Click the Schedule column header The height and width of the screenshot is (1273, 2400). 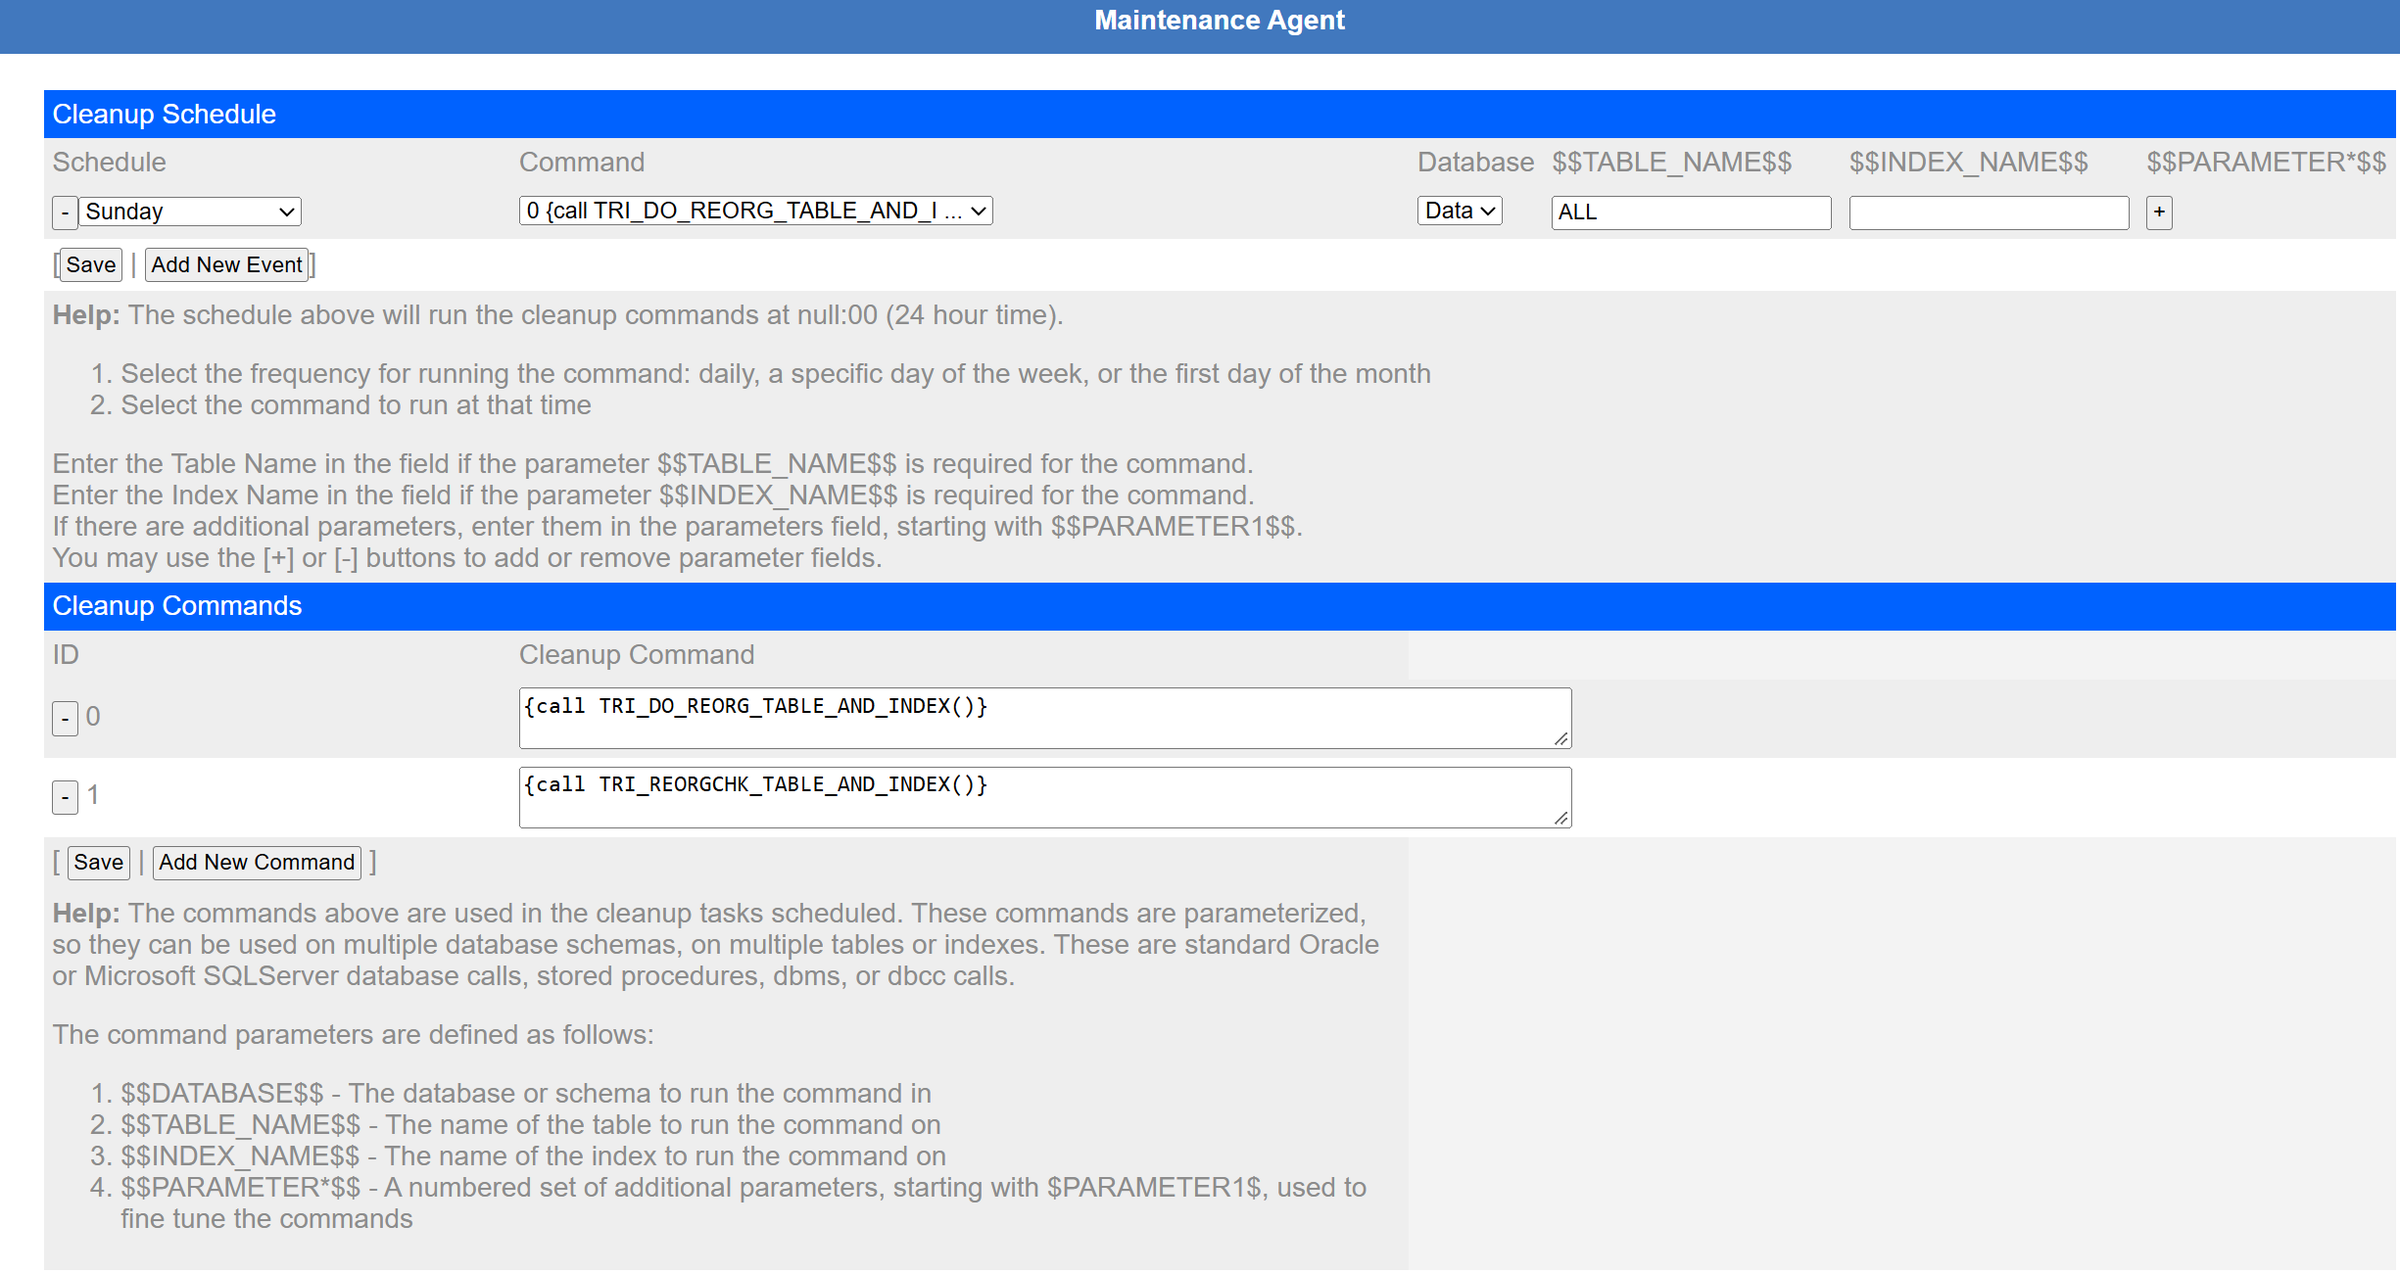click(109, 162)
